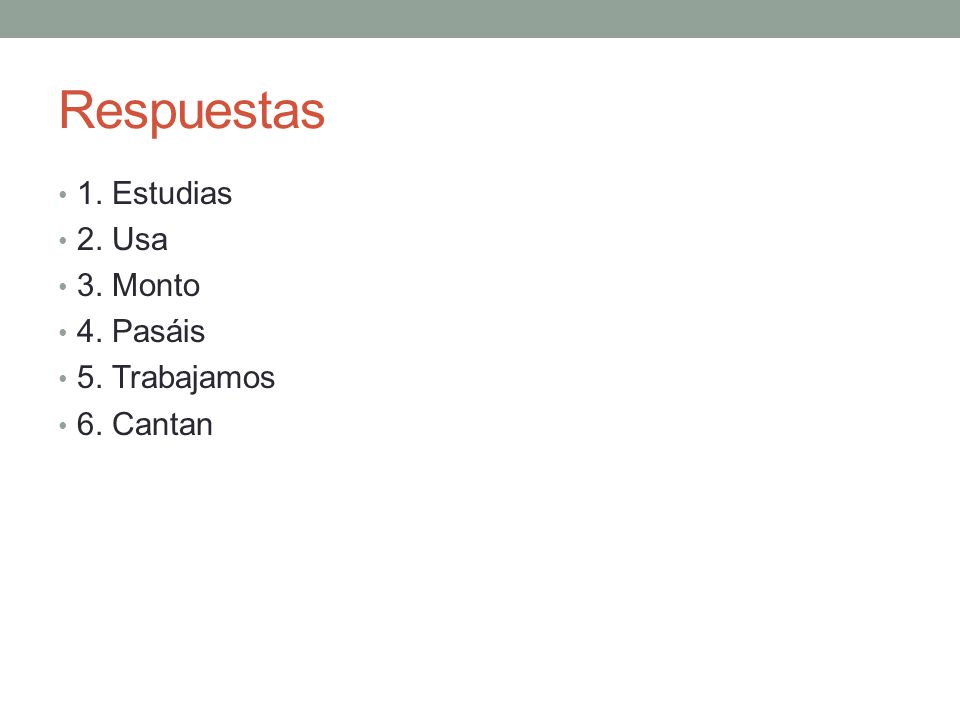The image size is (960, 720).
Task: Click the number 1 in the list
Action: tap(86, 193)
